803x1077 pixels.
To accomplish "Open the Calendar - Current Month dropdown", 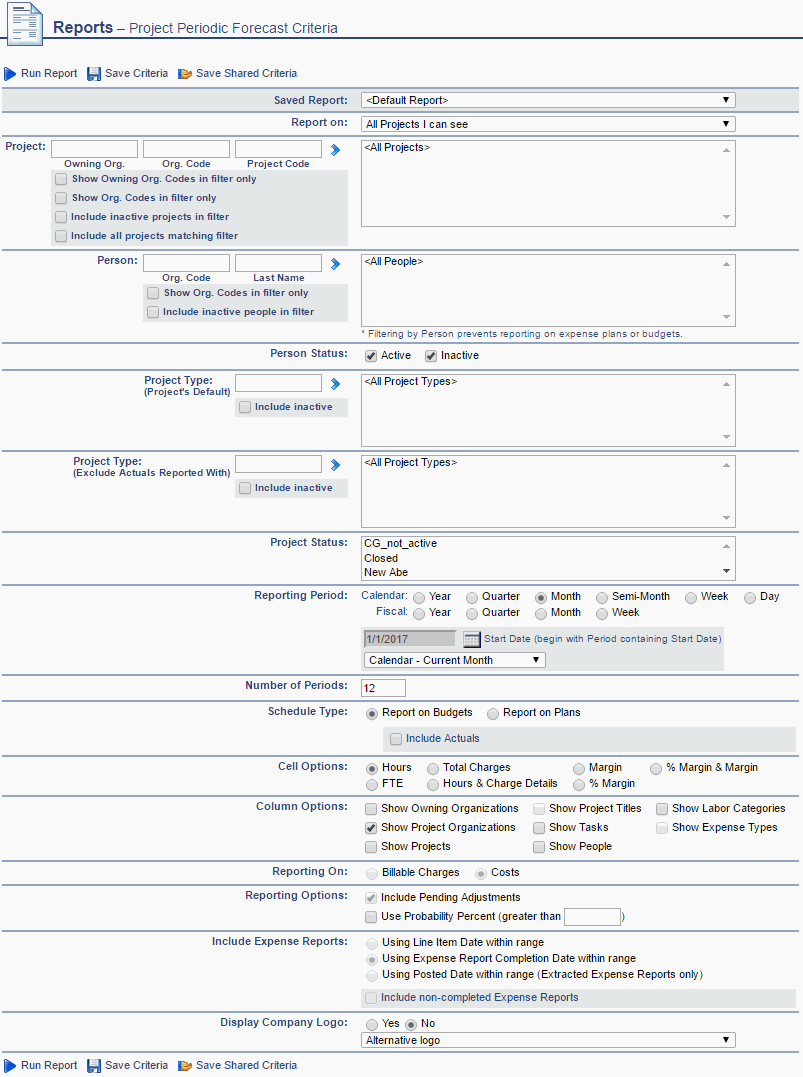I will 455,660.
